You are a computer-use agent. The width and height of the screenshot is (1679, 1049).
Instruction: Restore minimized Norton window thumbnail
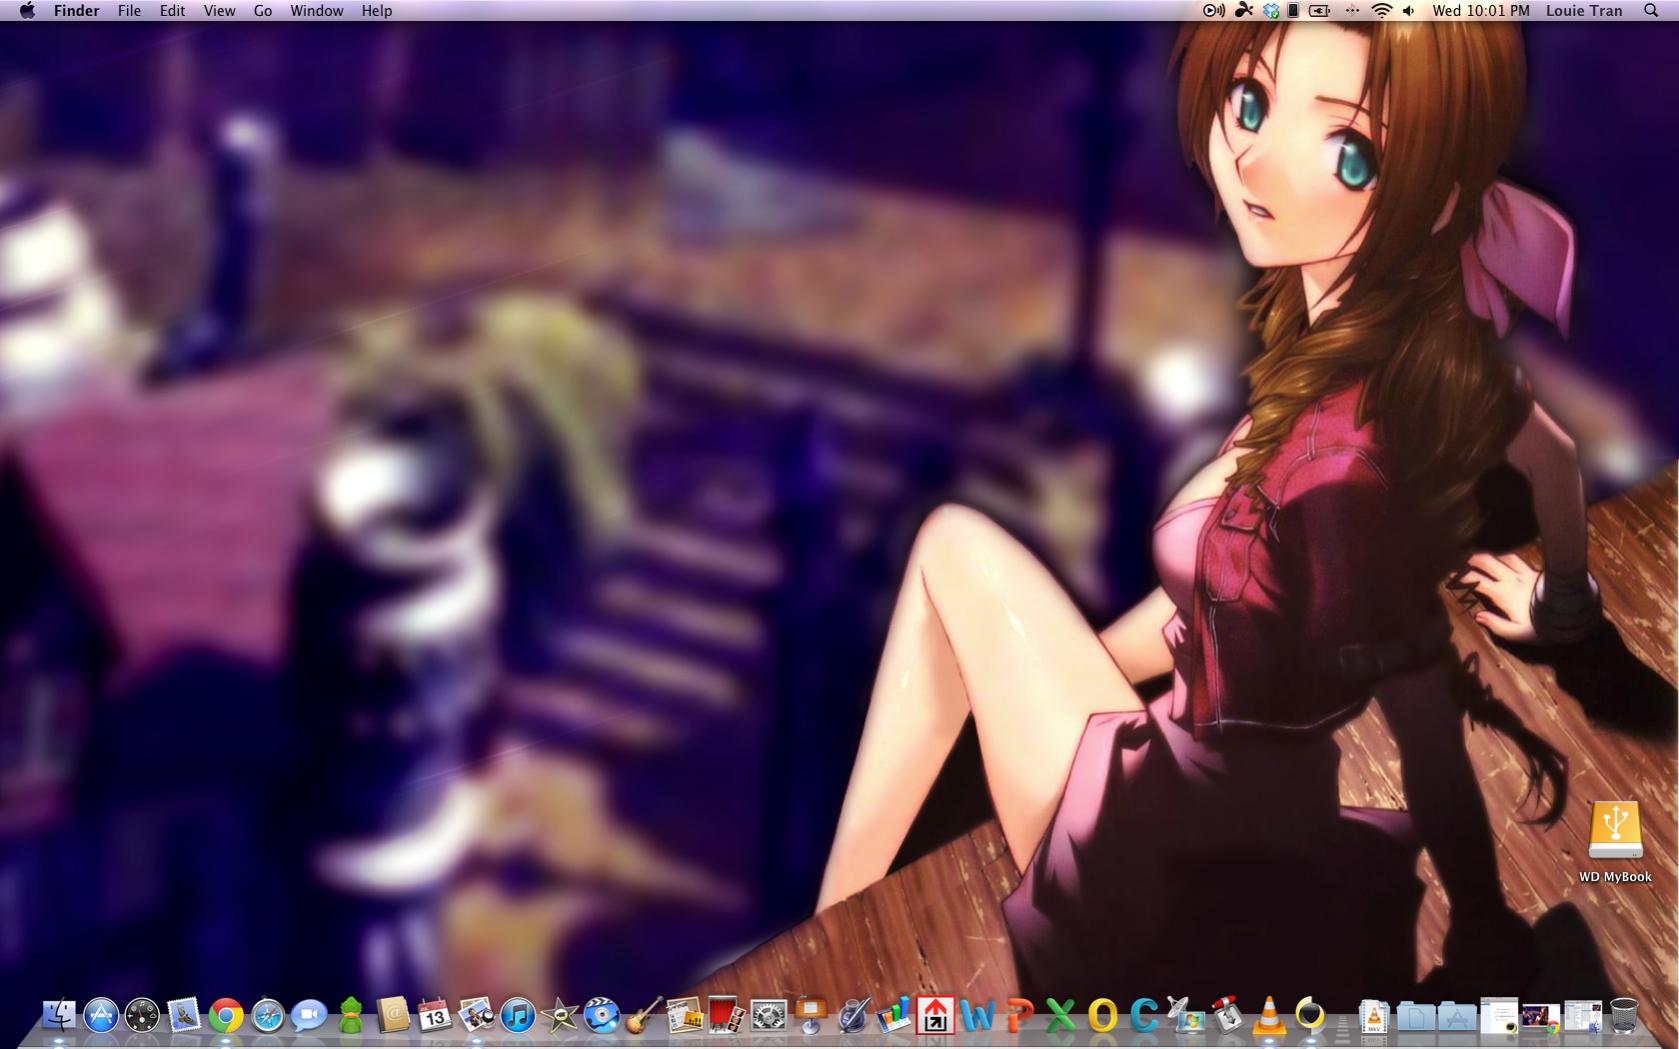1499,1016
